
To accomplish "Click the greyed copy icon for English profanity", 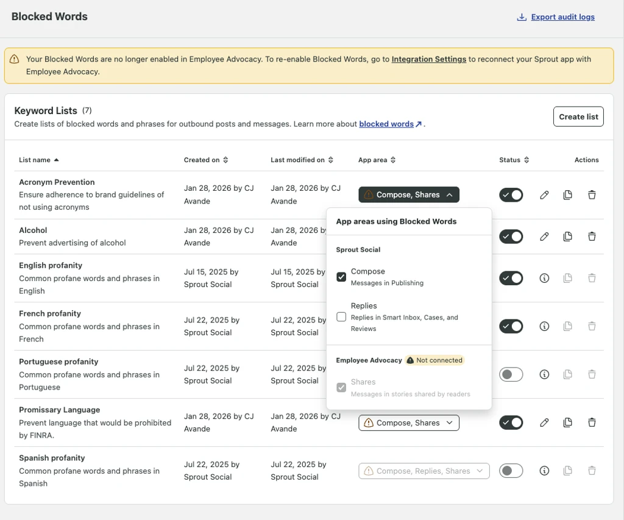I will [567, 278].
